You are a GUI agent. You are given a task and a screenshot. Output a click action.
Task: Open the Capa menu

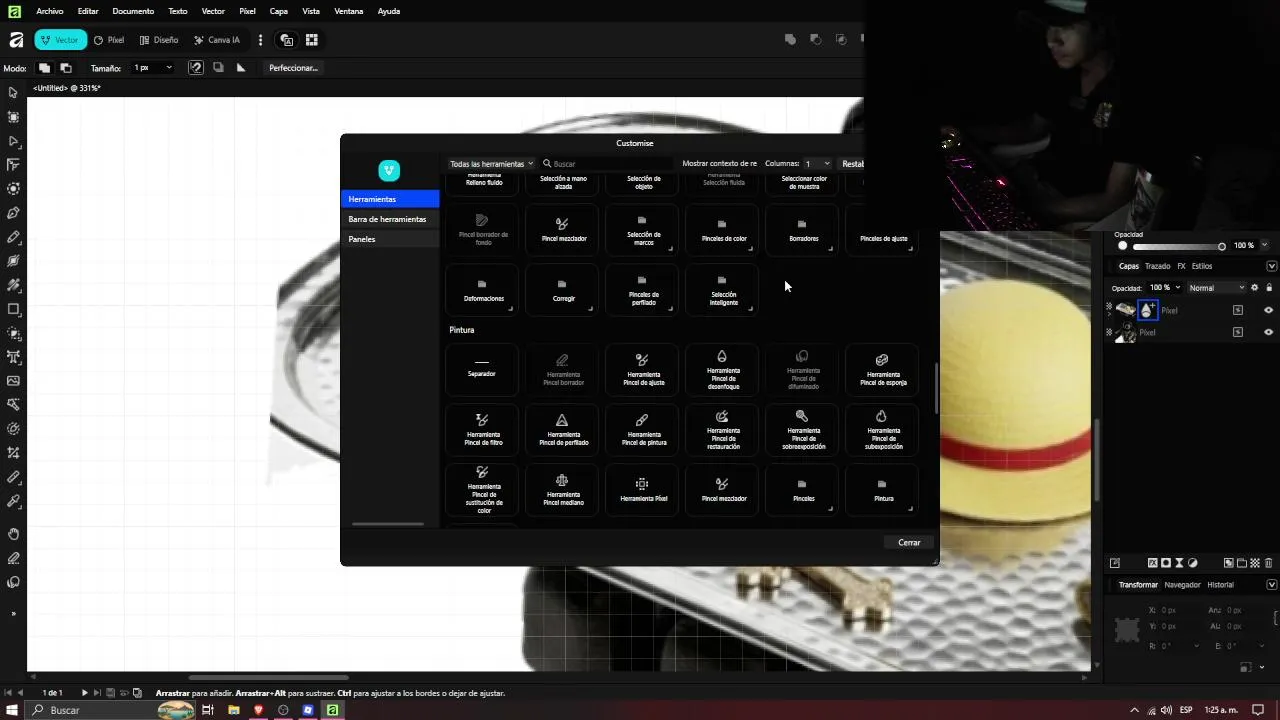[279, 11]
